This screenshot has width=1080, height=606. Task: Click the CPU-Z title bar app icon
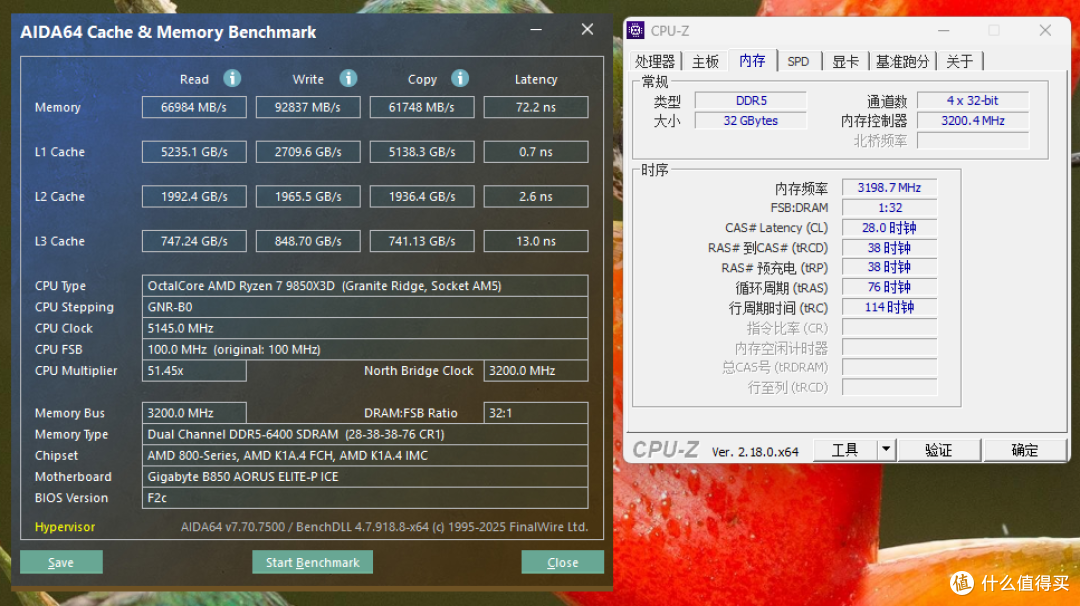(x=635, y=30)
